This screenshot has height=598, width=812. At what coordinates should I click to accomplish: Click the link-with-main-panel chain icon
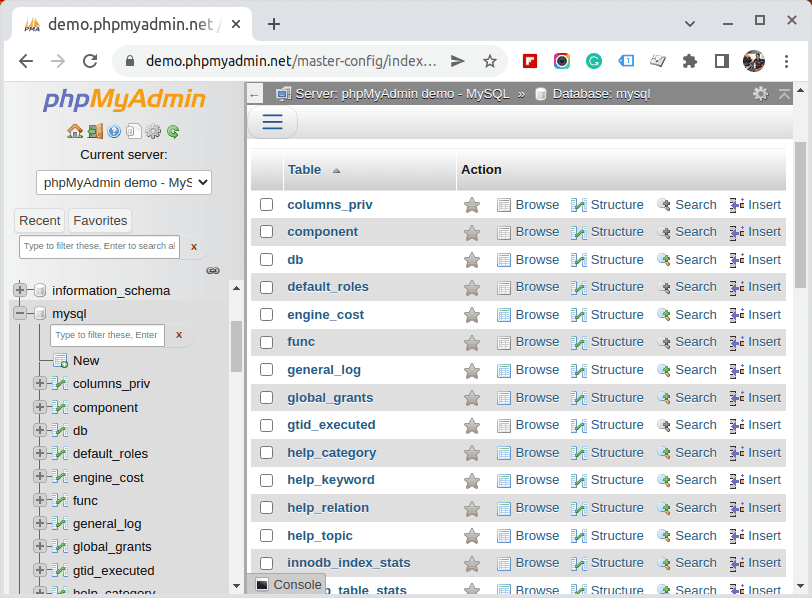coord(213,270)
